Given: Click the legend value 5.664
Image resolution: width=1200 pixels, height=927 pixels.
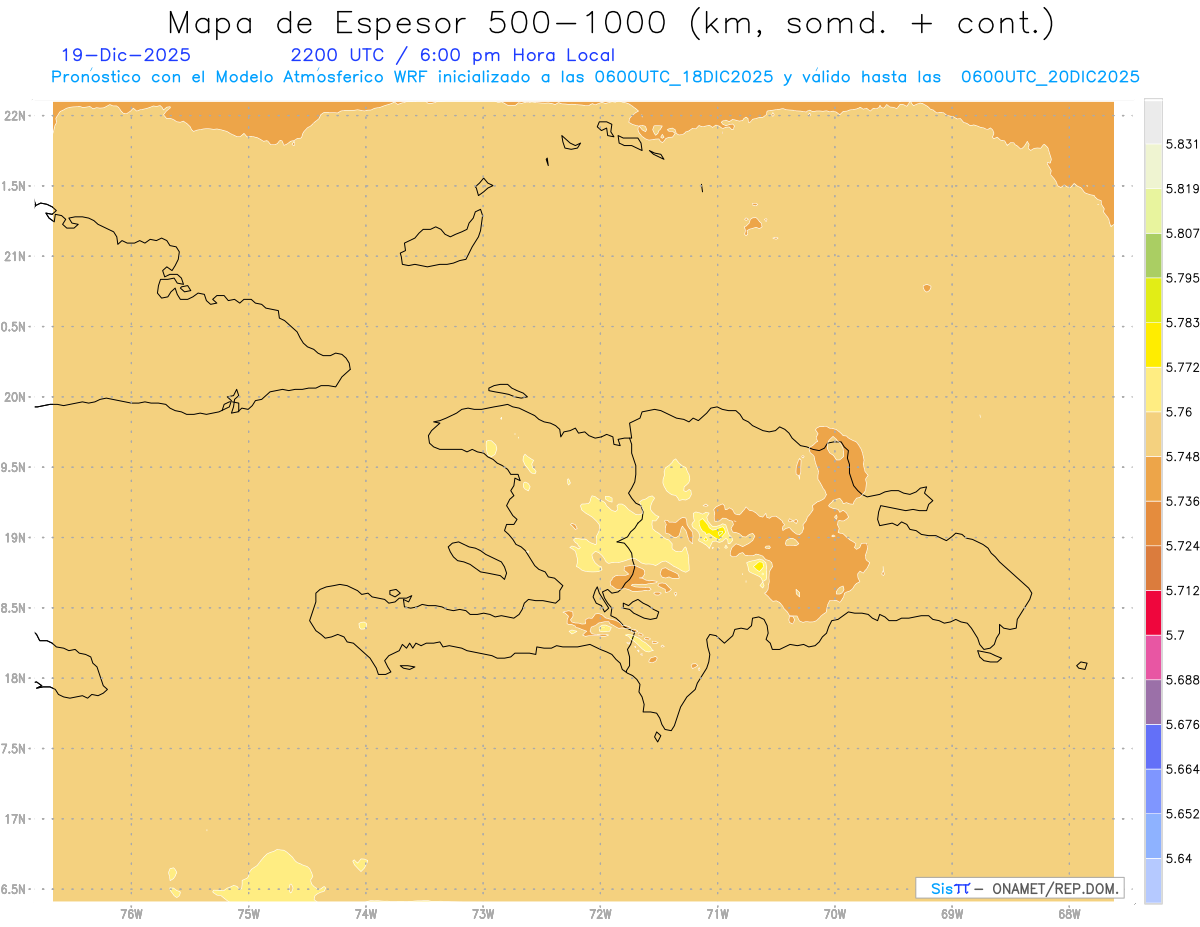Looking at the screenshot, I should point(1182,769).
